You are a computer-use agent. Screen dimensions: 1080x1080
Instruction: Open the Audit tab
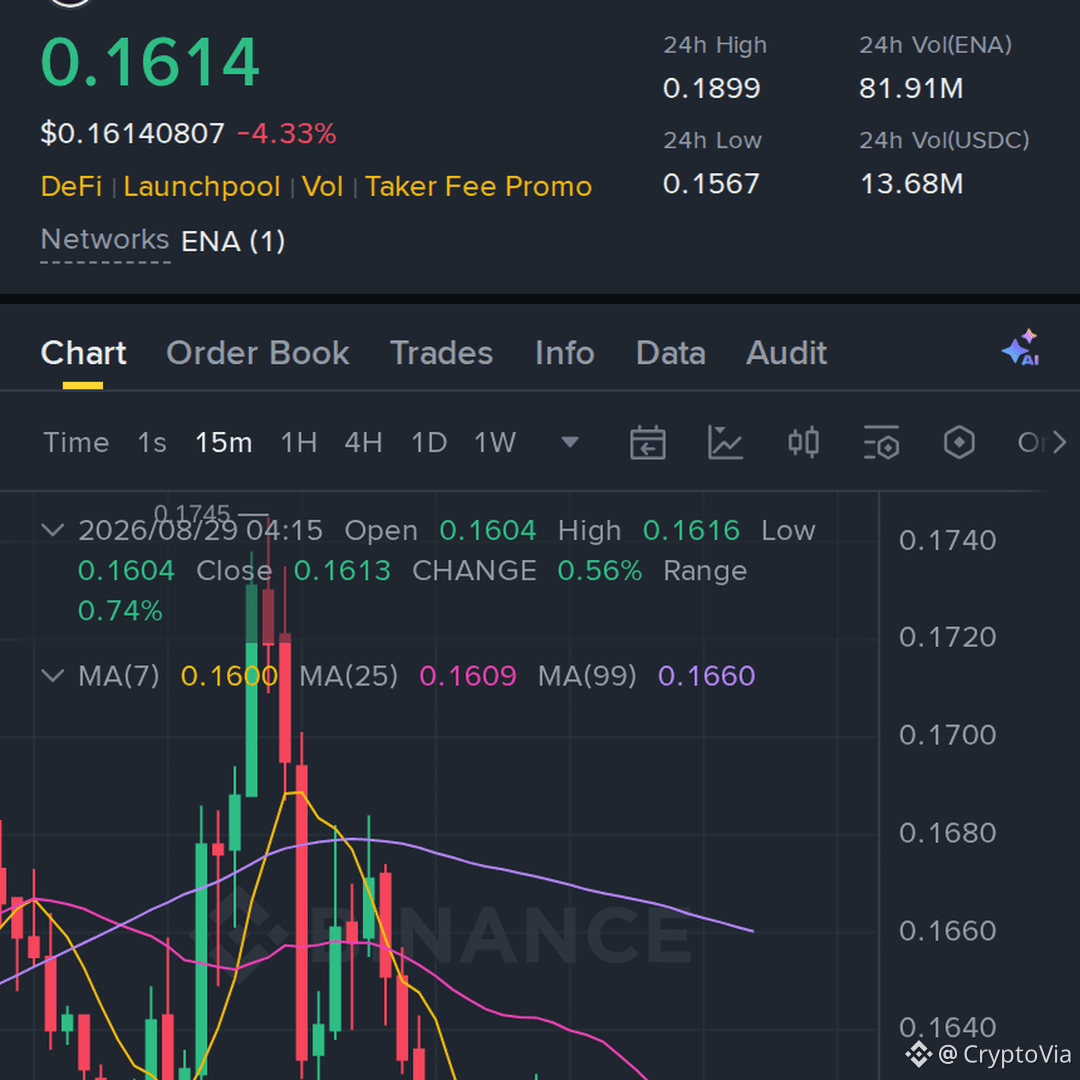point(787,353)
